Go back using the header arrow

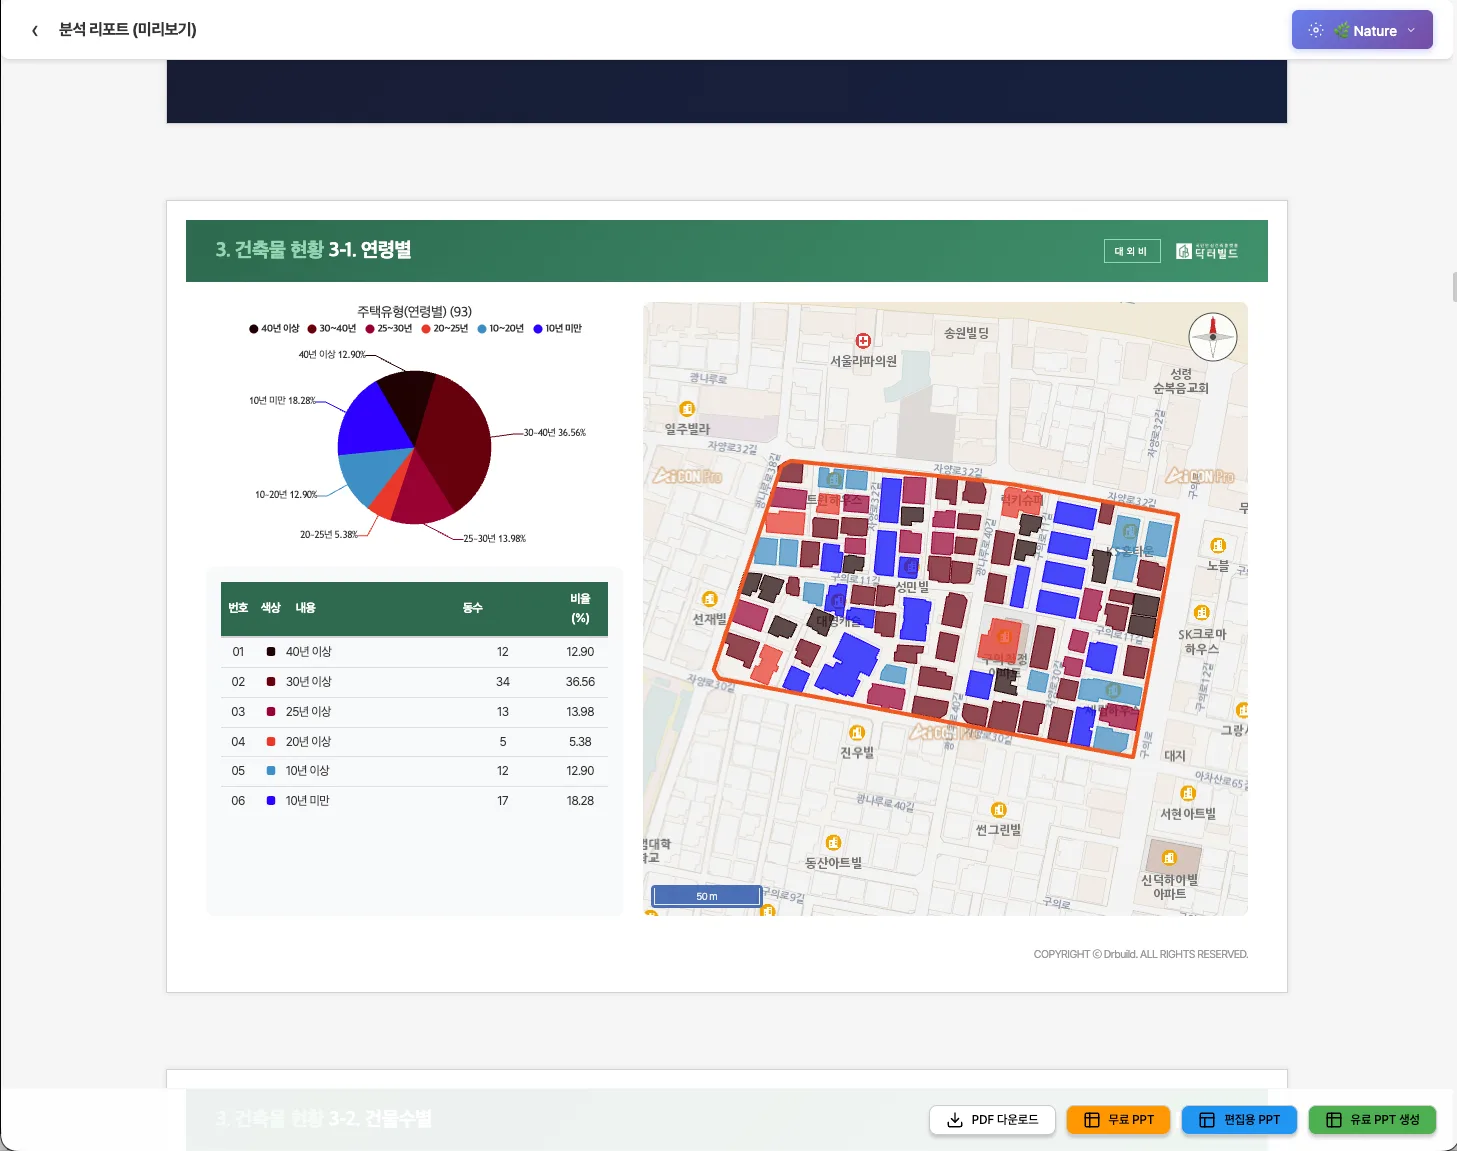pyautogui.click(x=35, y=30)
